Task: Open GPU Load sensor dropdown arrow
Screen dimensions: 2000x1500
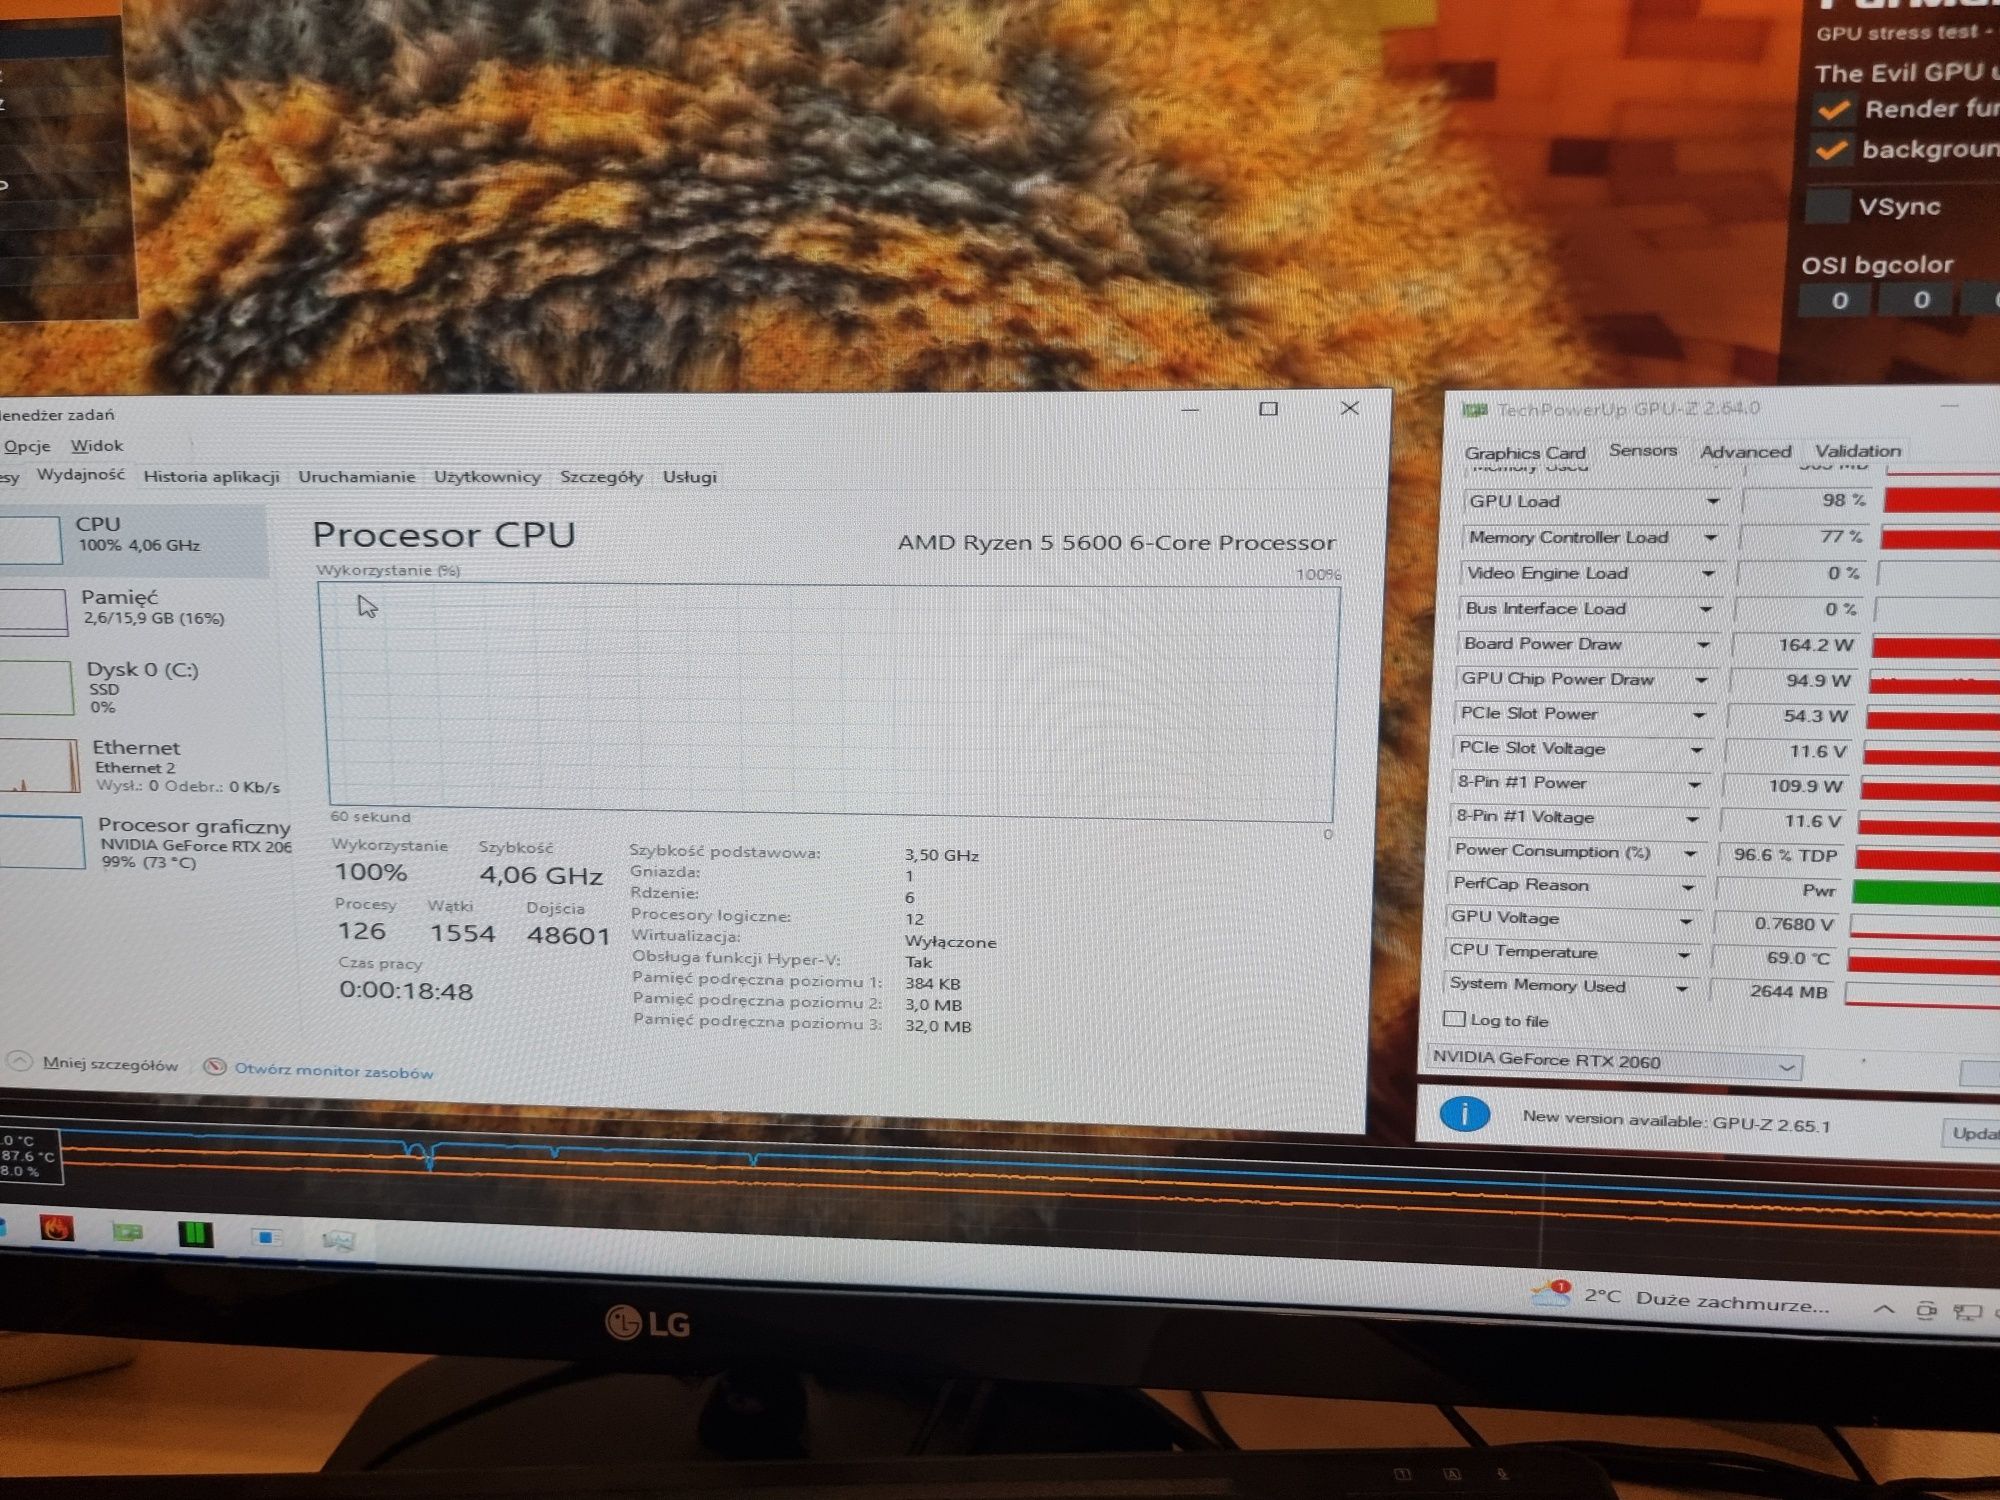Action: (x=1713, y=501)
